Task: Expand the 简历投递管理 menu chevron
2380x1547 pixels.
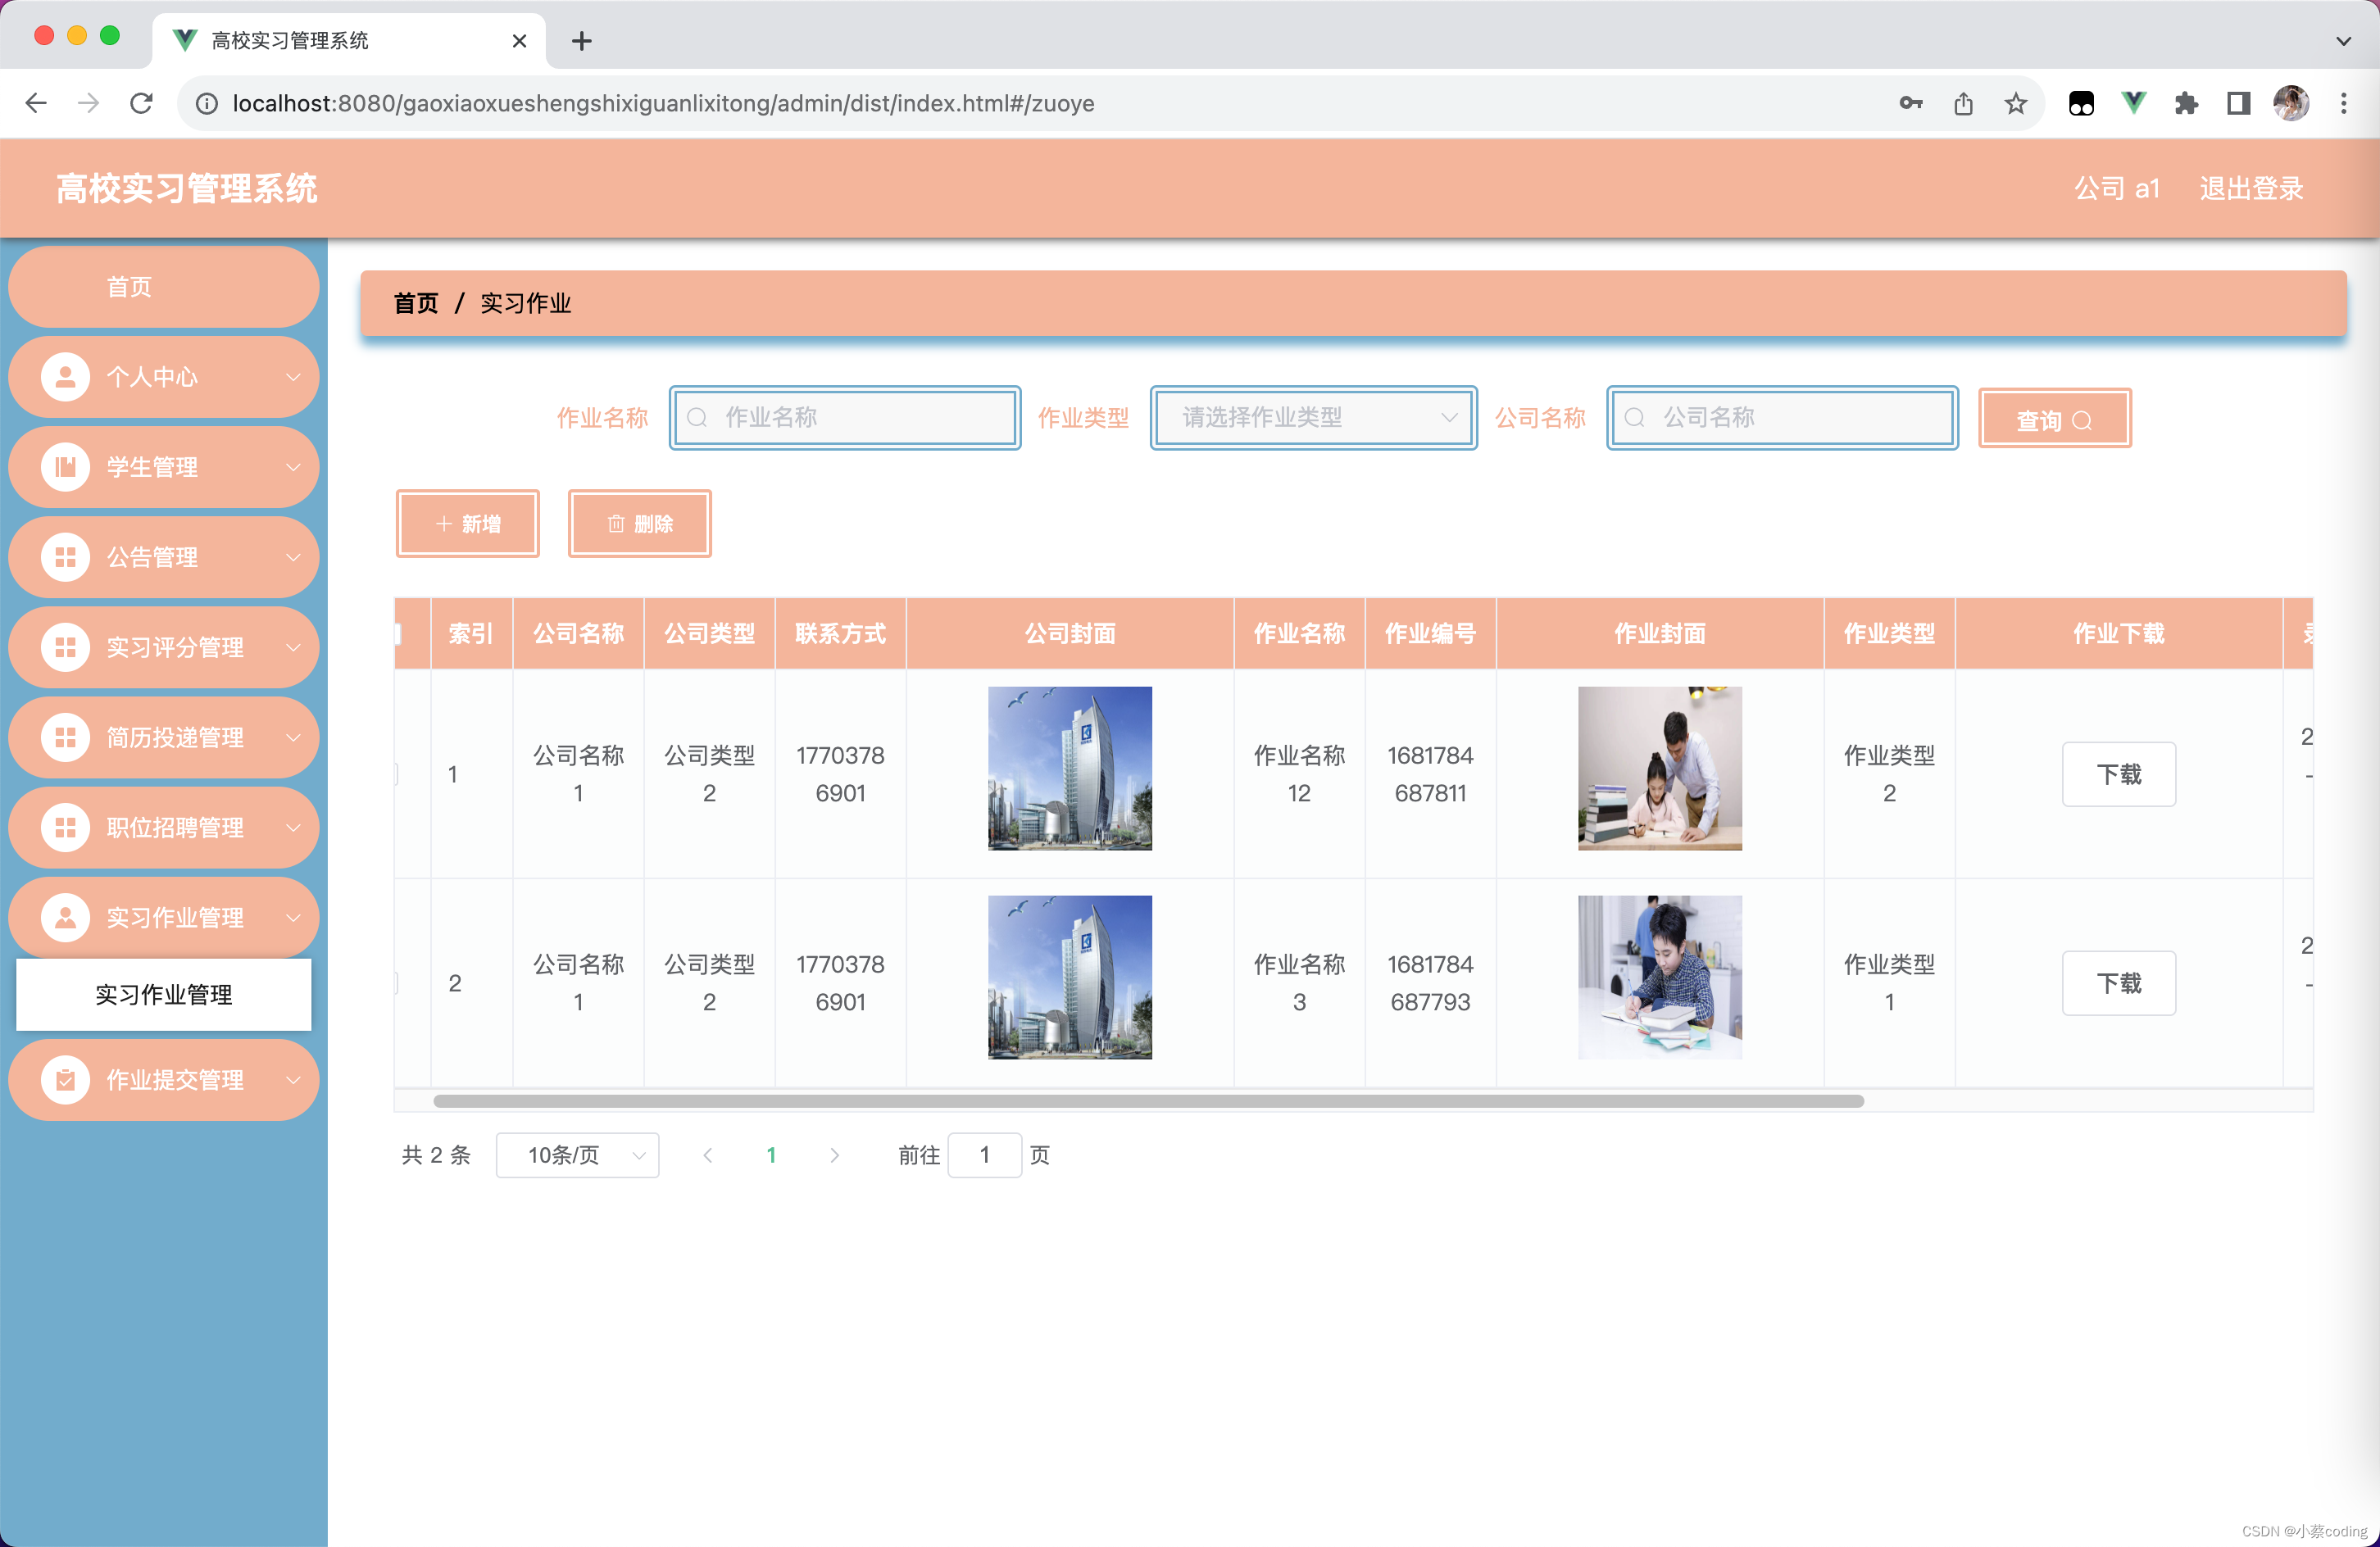Action: [x=293, y=738]
